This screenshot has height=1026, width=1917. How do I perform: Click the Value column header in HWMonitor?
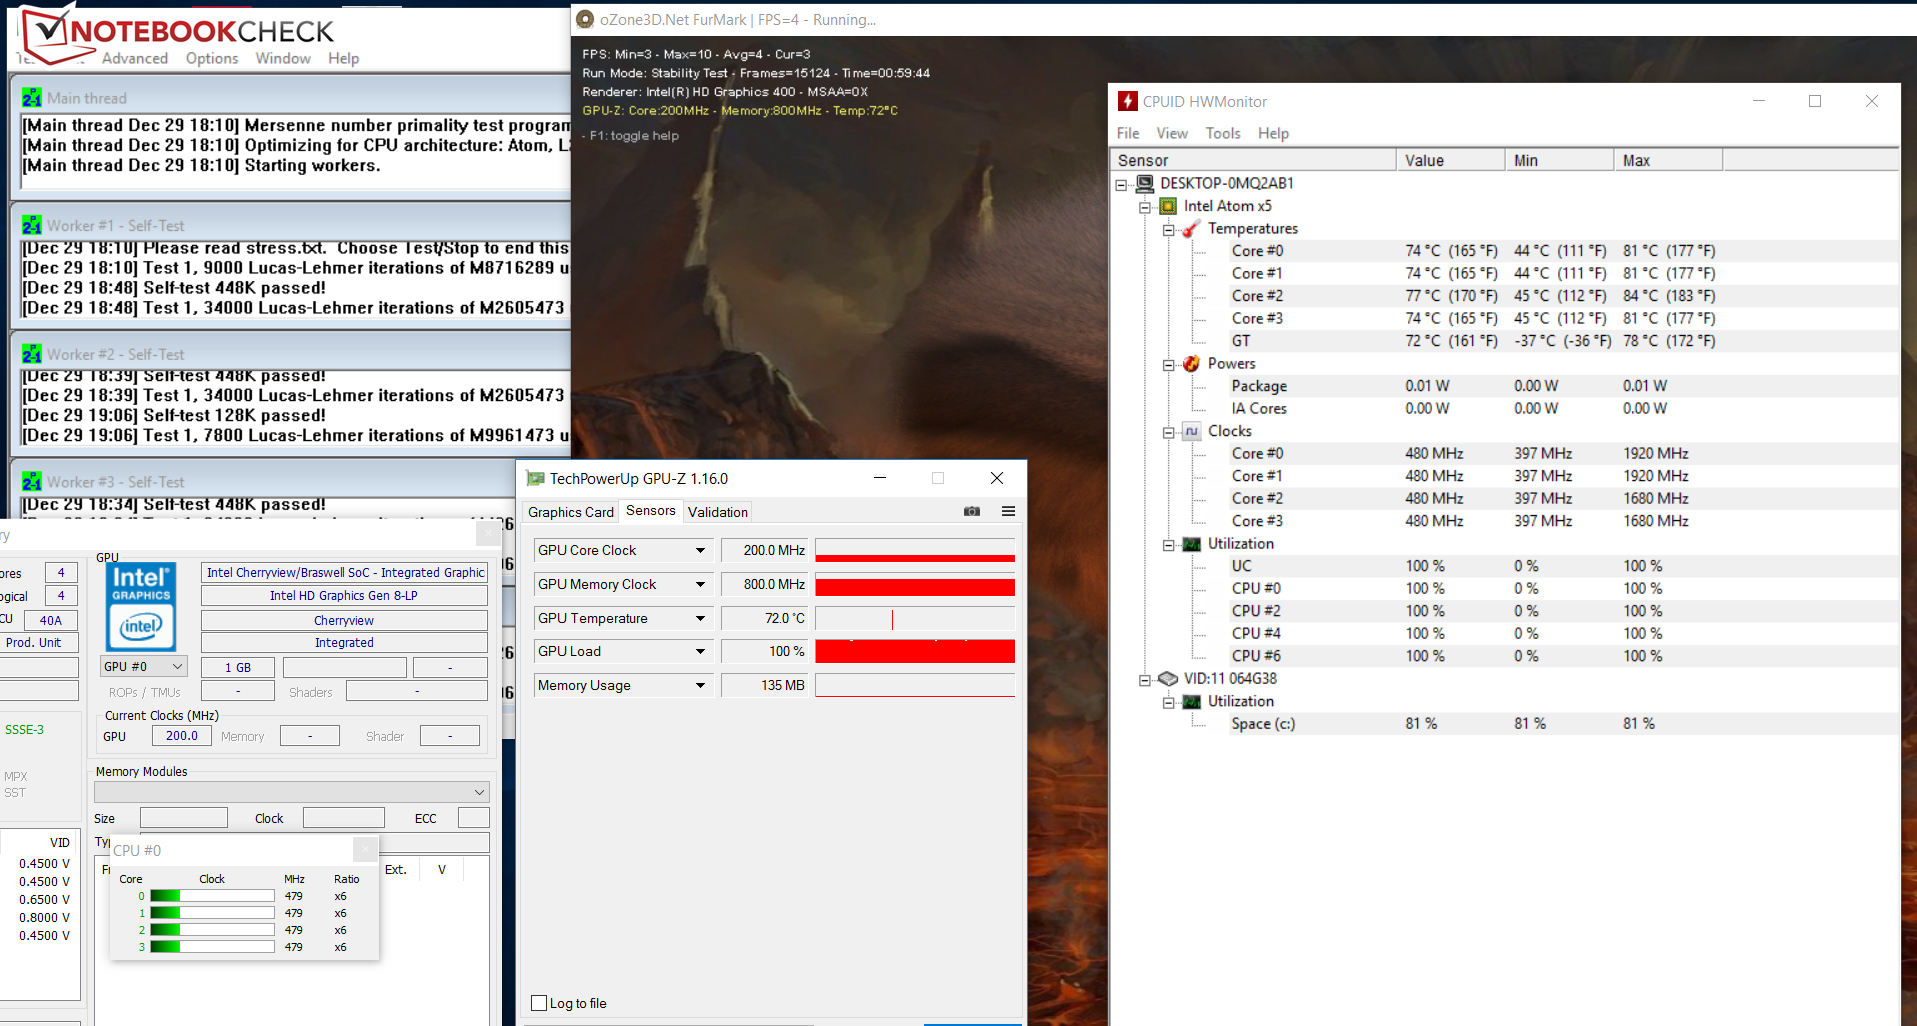pyautogui.click(x=1451, y=160)
